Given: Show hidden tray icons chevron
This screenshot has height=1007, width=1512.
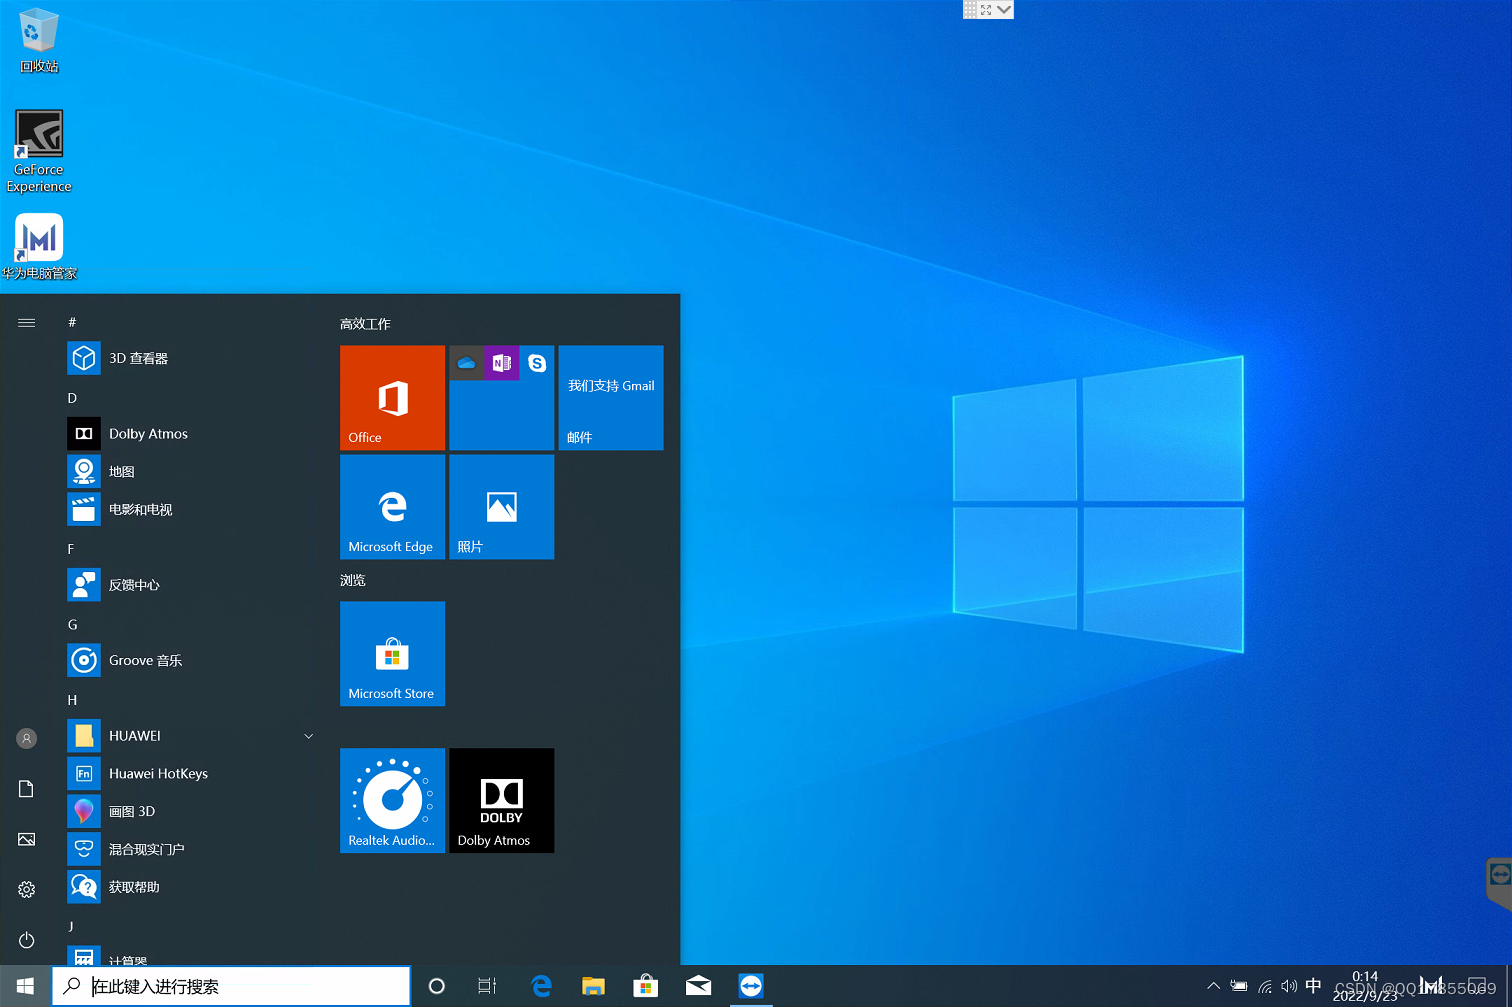Looking at the screenshot, I should 1213,986.
